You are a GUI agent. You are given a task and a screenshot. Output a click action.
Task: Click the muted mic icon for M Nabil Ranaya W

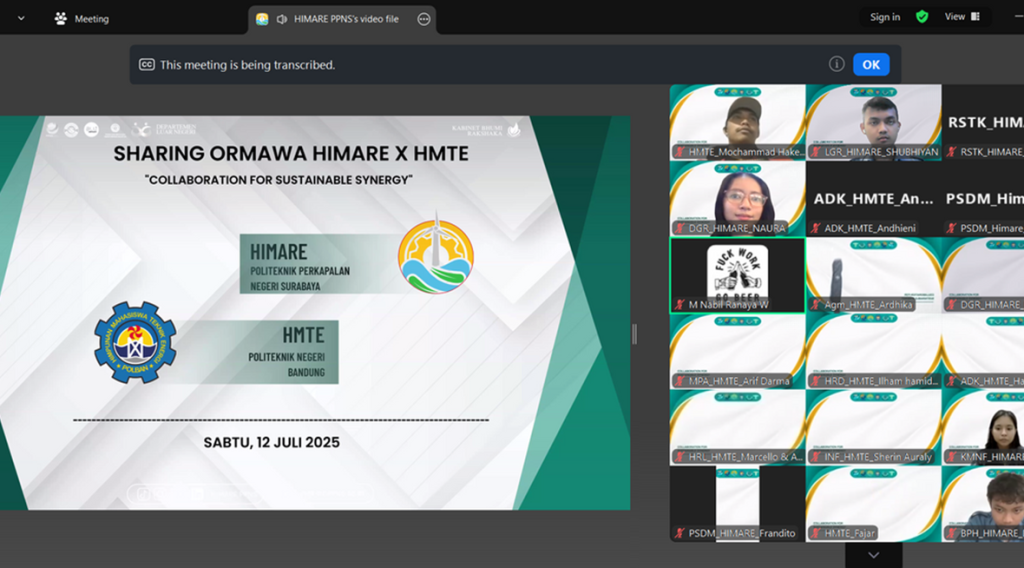pyautogui.click(x=680, y=304)
